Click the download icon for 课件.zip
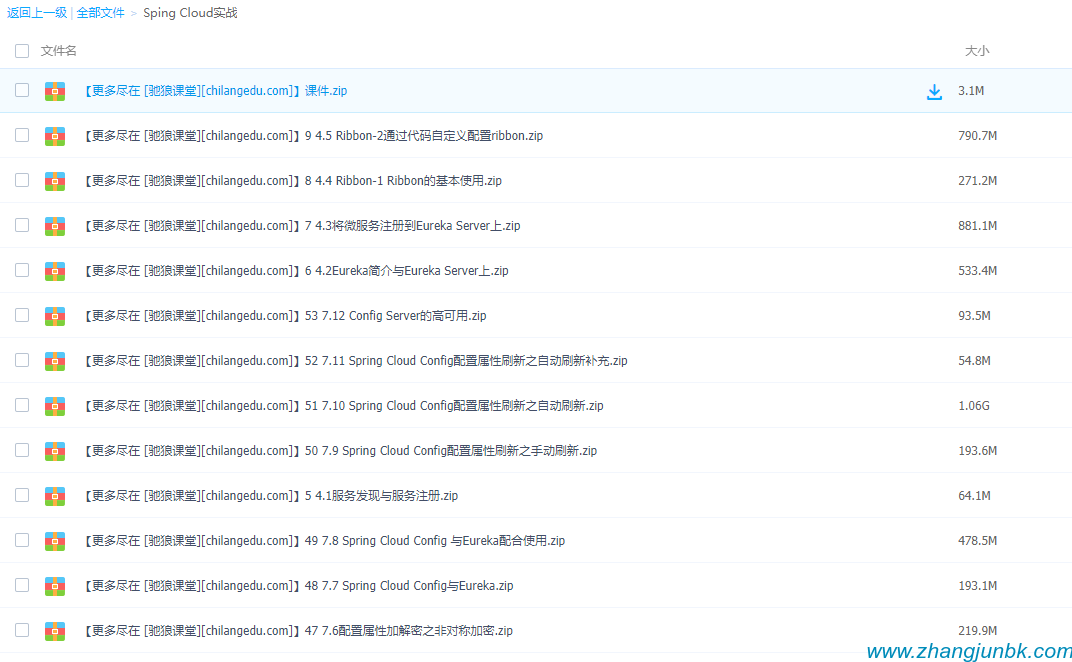Viewport: 1072px width, 662px height. [934, 92]
